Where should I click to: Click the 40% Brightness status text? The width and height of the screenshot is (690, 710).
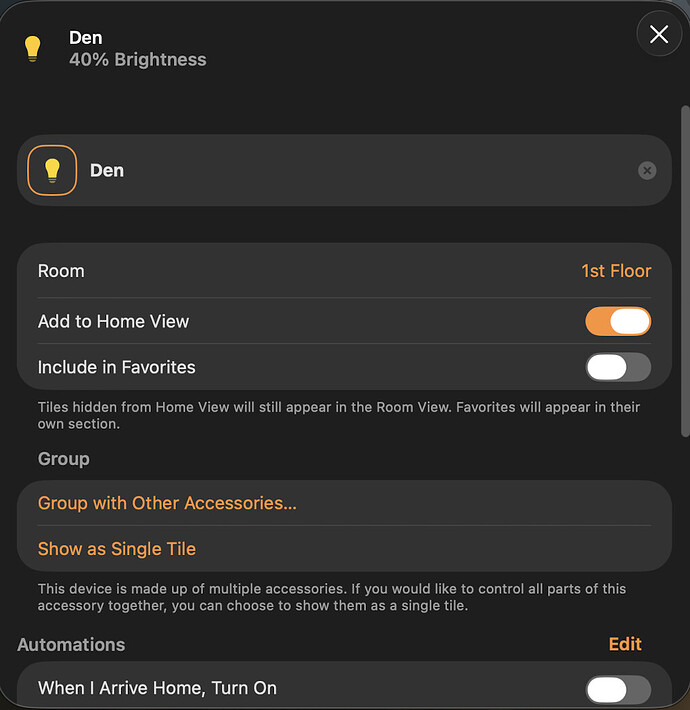point(138,60)
